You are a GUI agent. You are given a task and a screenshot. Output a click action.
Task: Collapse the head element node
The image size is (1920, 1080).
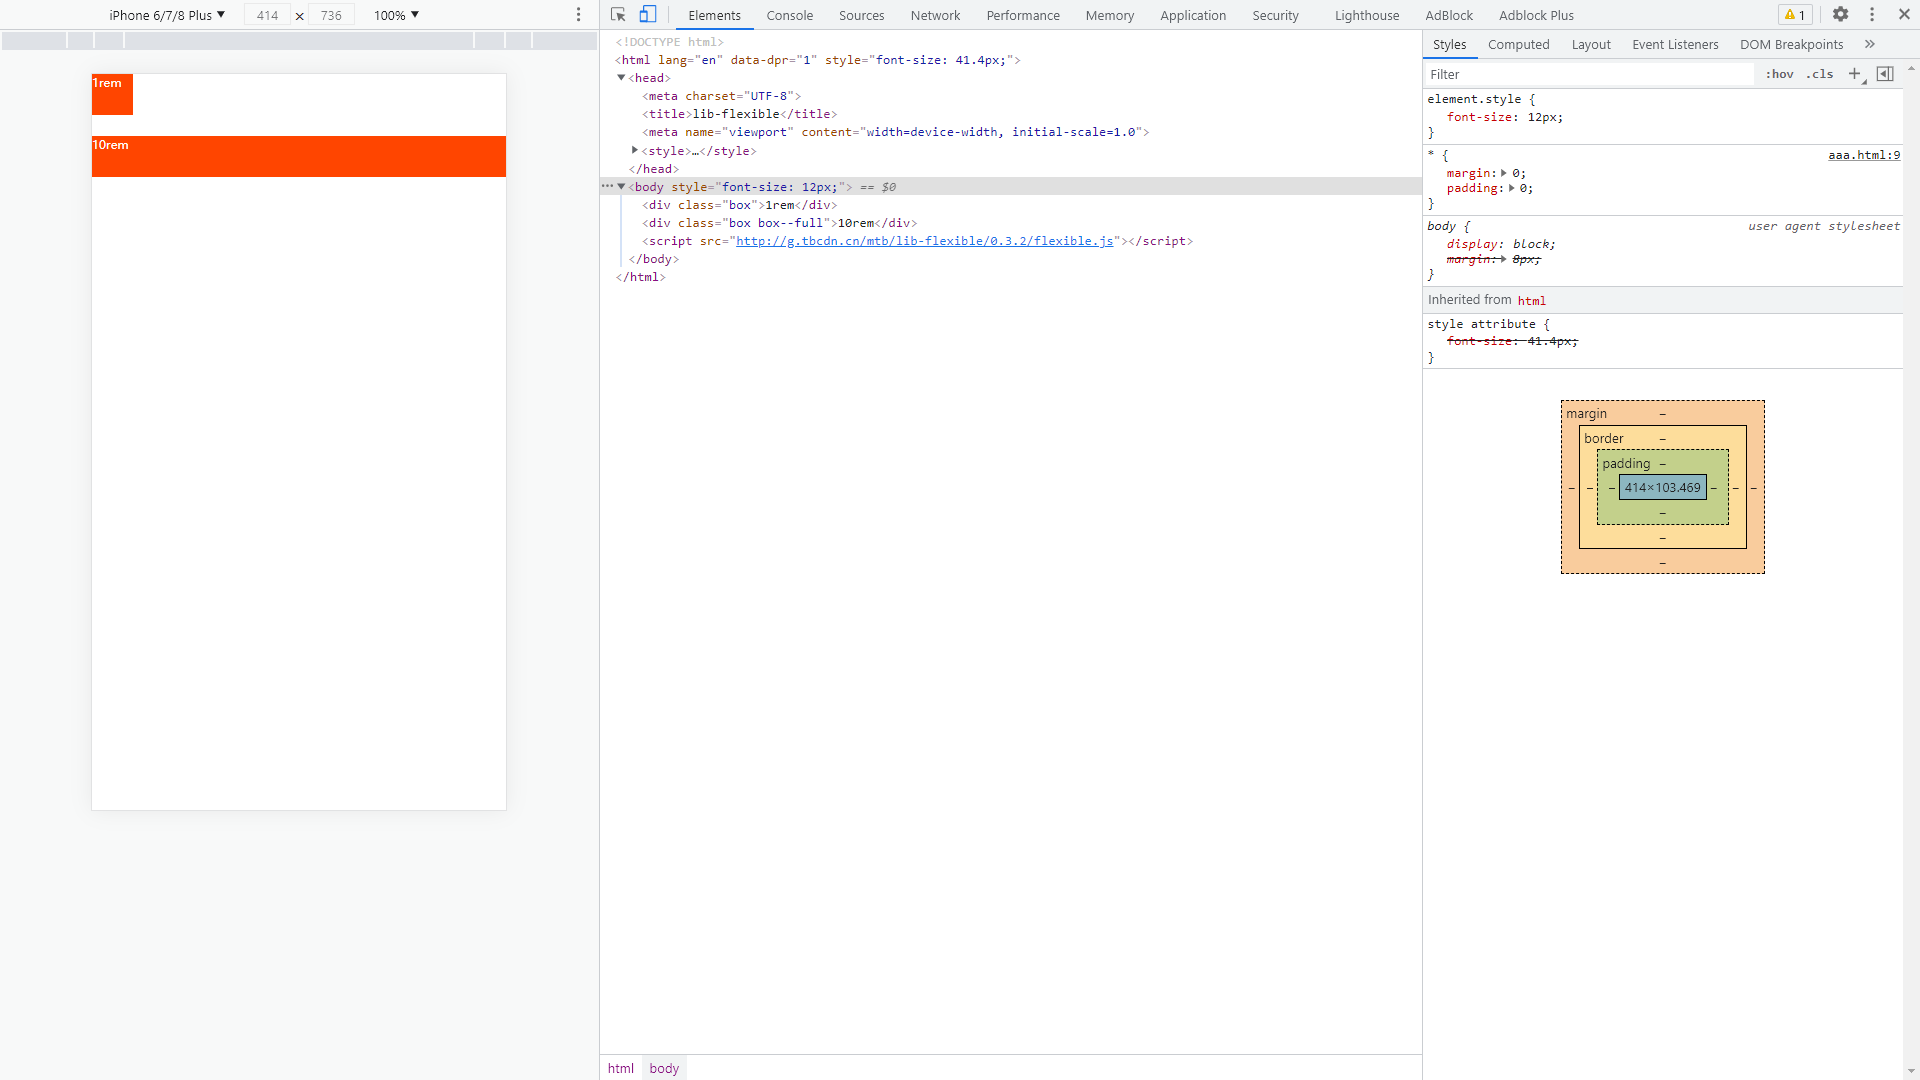(621, 78)
